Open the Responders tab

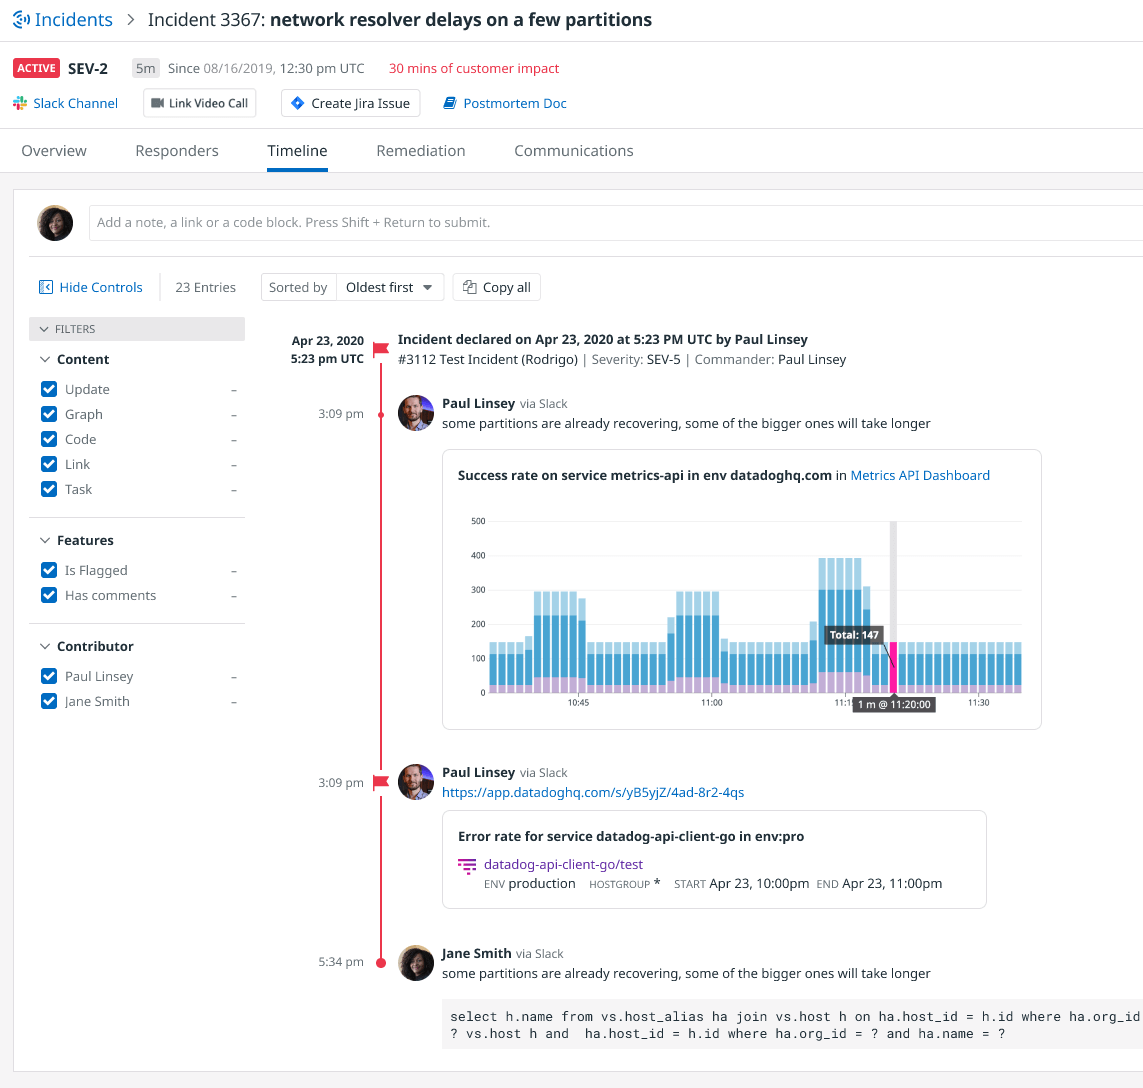[x=177, y=150]
